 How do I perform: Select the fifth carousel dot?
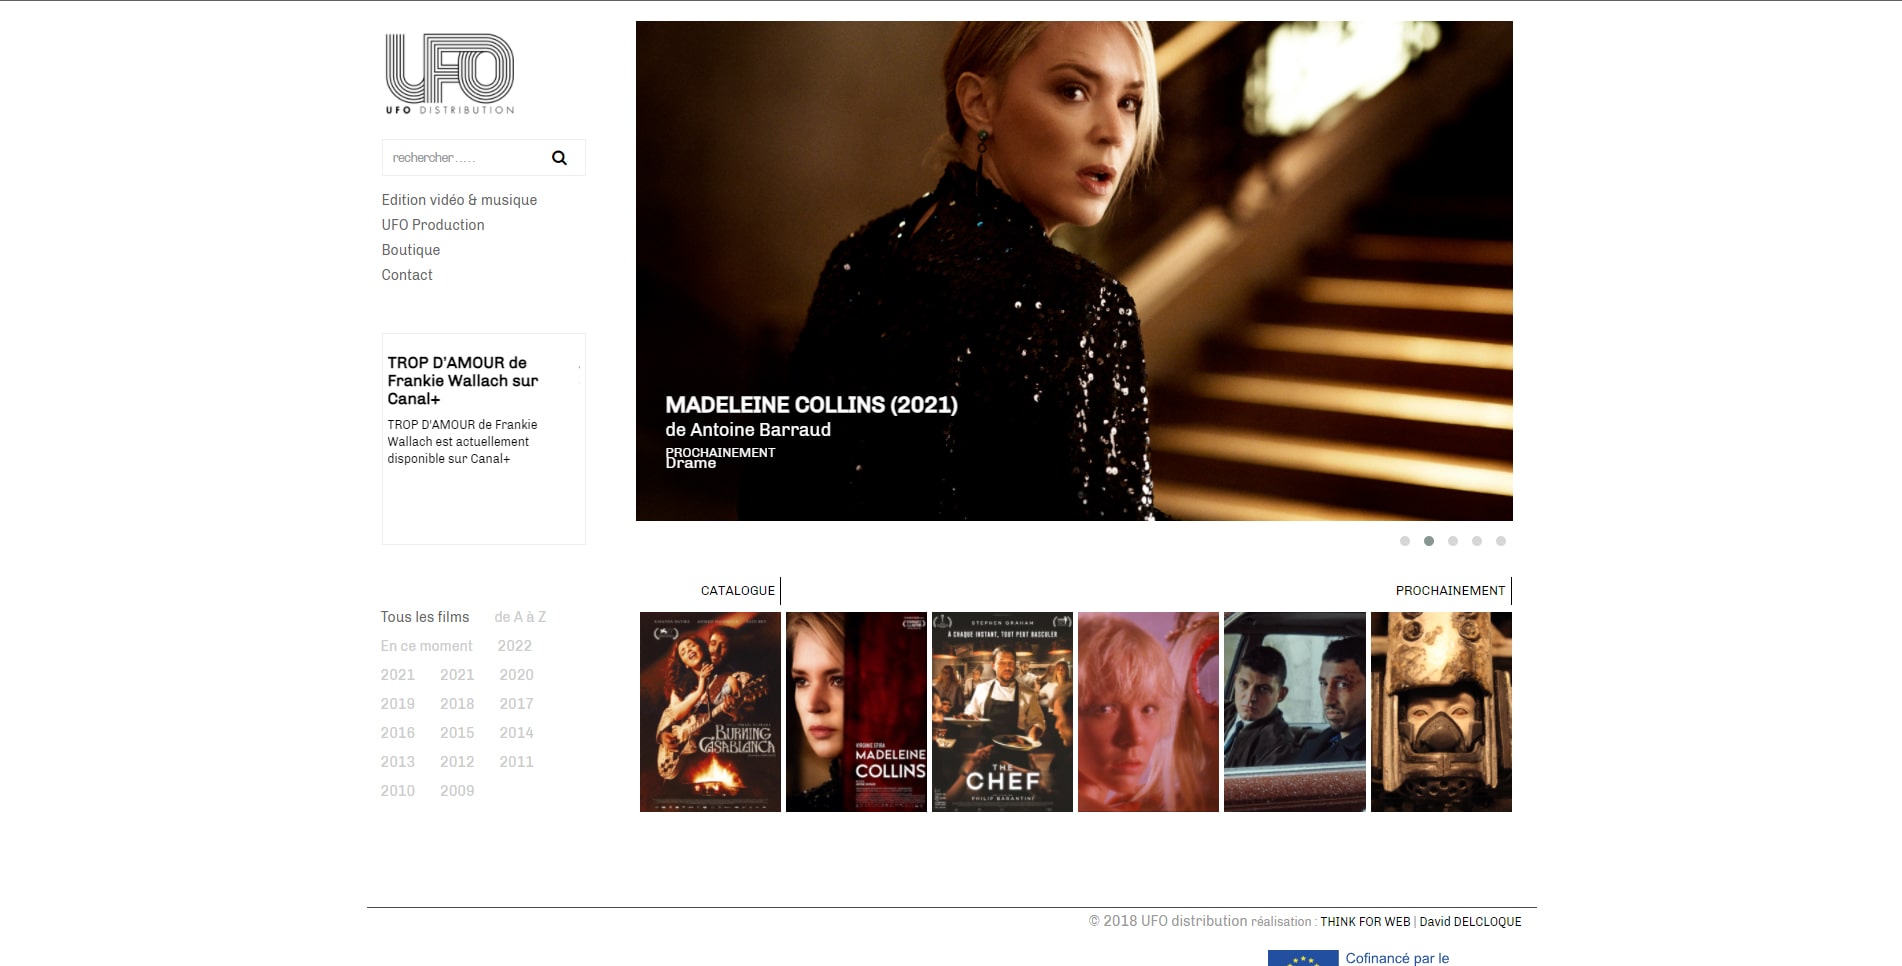coord(1501,541)
